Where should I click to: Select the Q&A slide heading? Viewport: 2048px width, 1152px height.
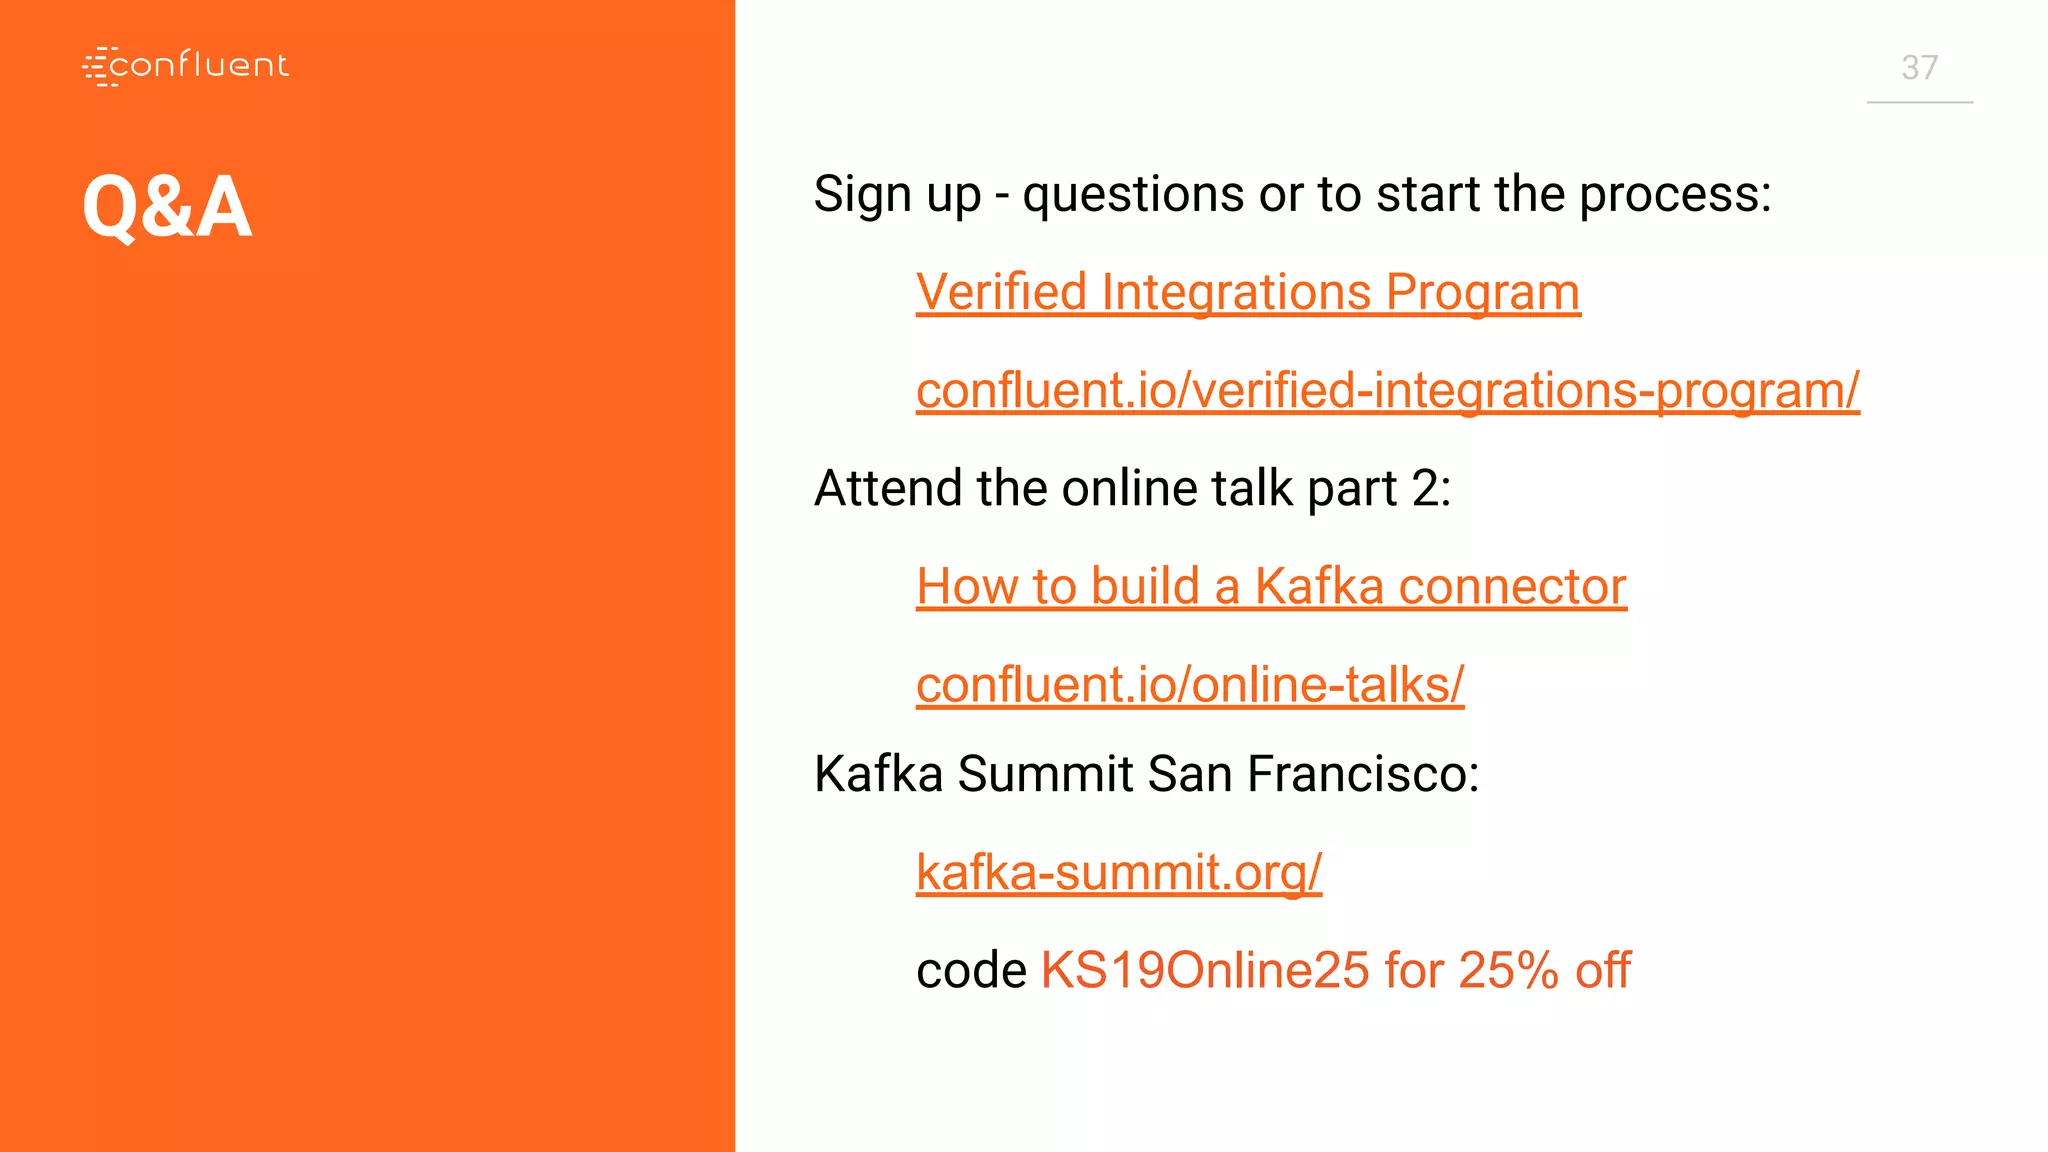pos(167,207)
